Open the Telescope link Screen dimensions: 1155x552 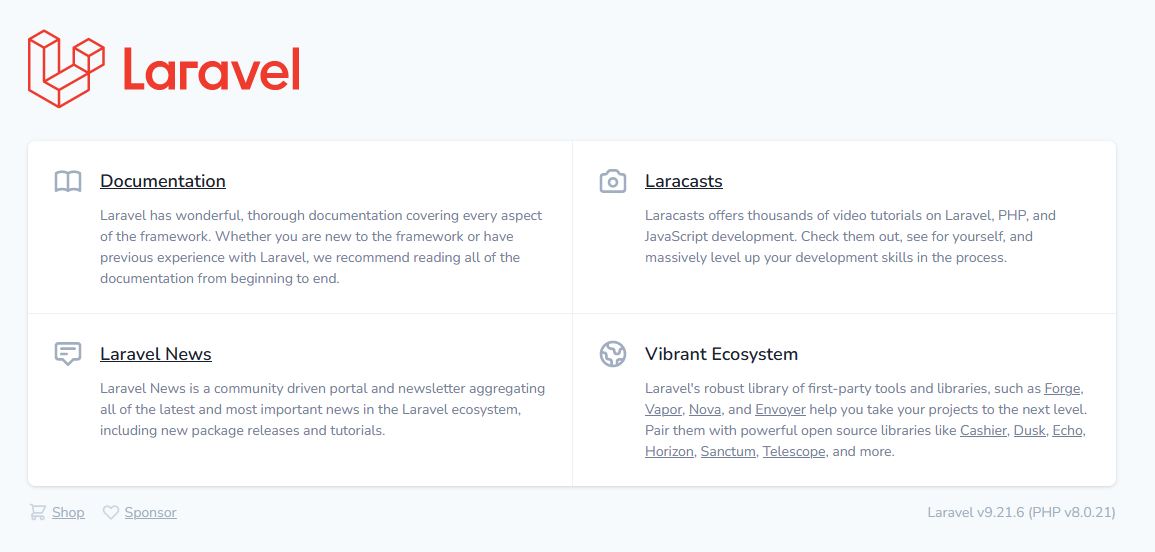794,452
